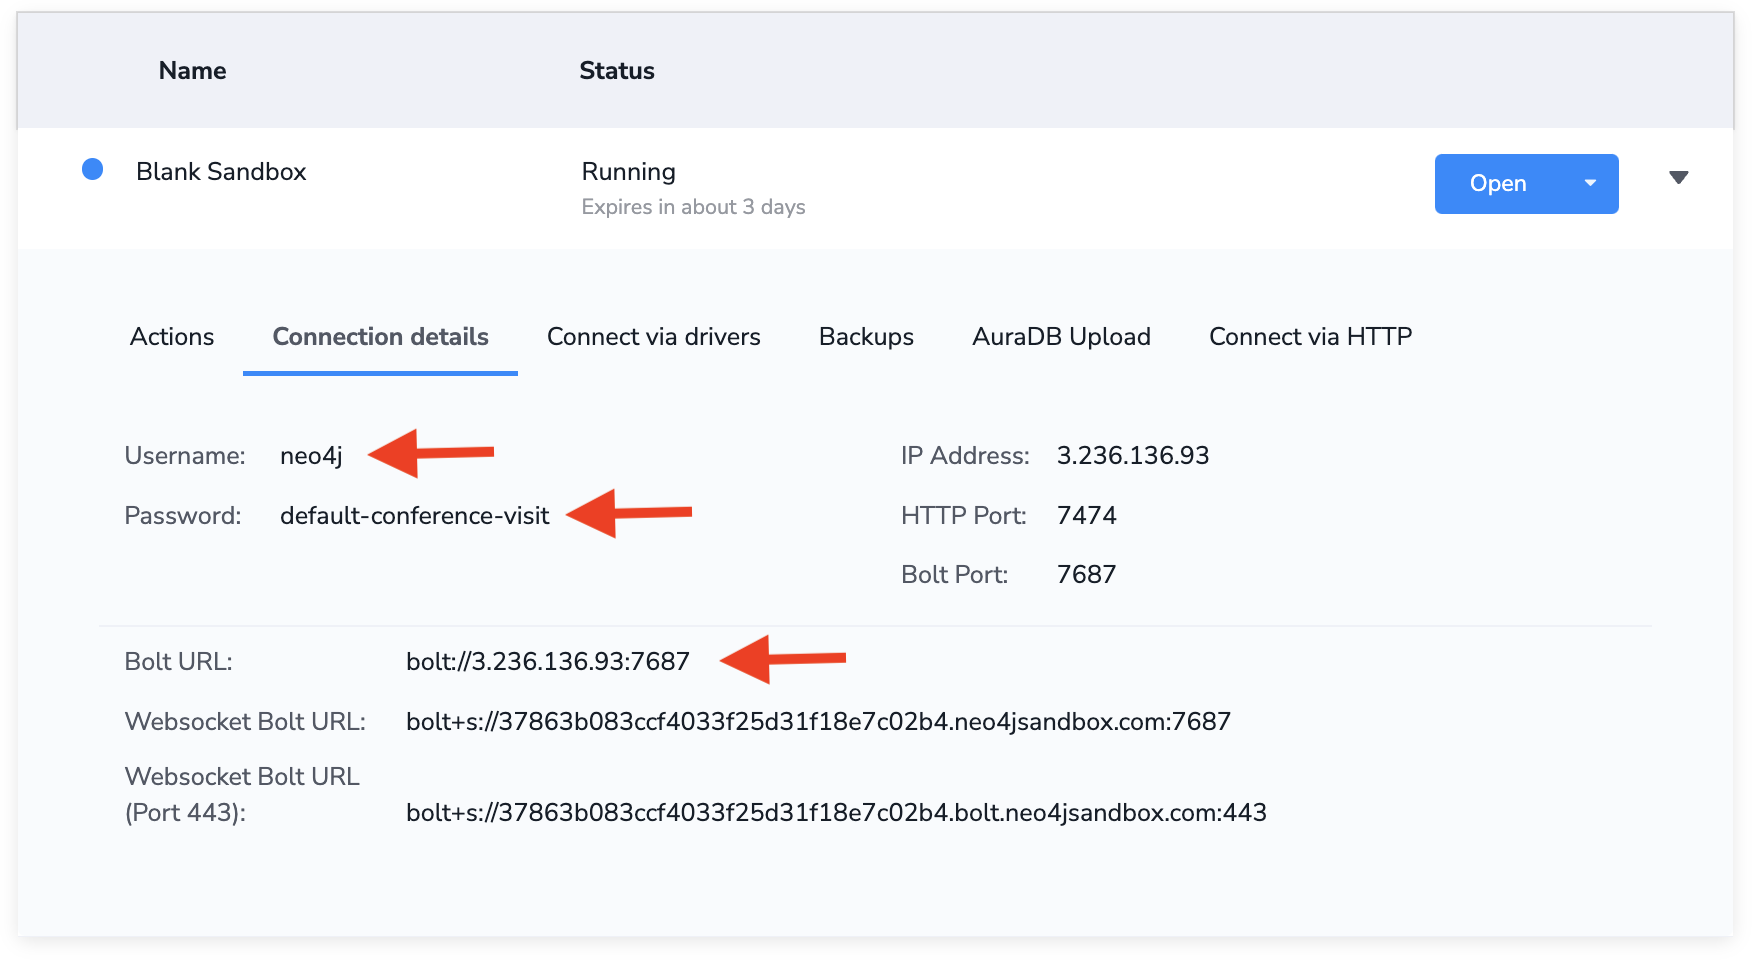
Task: Click the Bolt Port 7687 value
Action: click(1085, 574)
